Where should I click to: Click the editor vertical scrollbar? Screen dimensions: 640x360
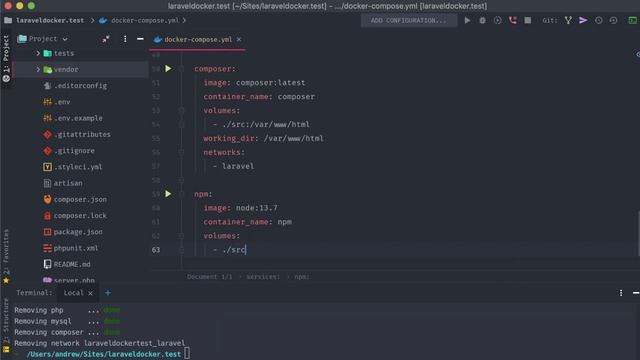pyautogui.click(x=639, y=234)
